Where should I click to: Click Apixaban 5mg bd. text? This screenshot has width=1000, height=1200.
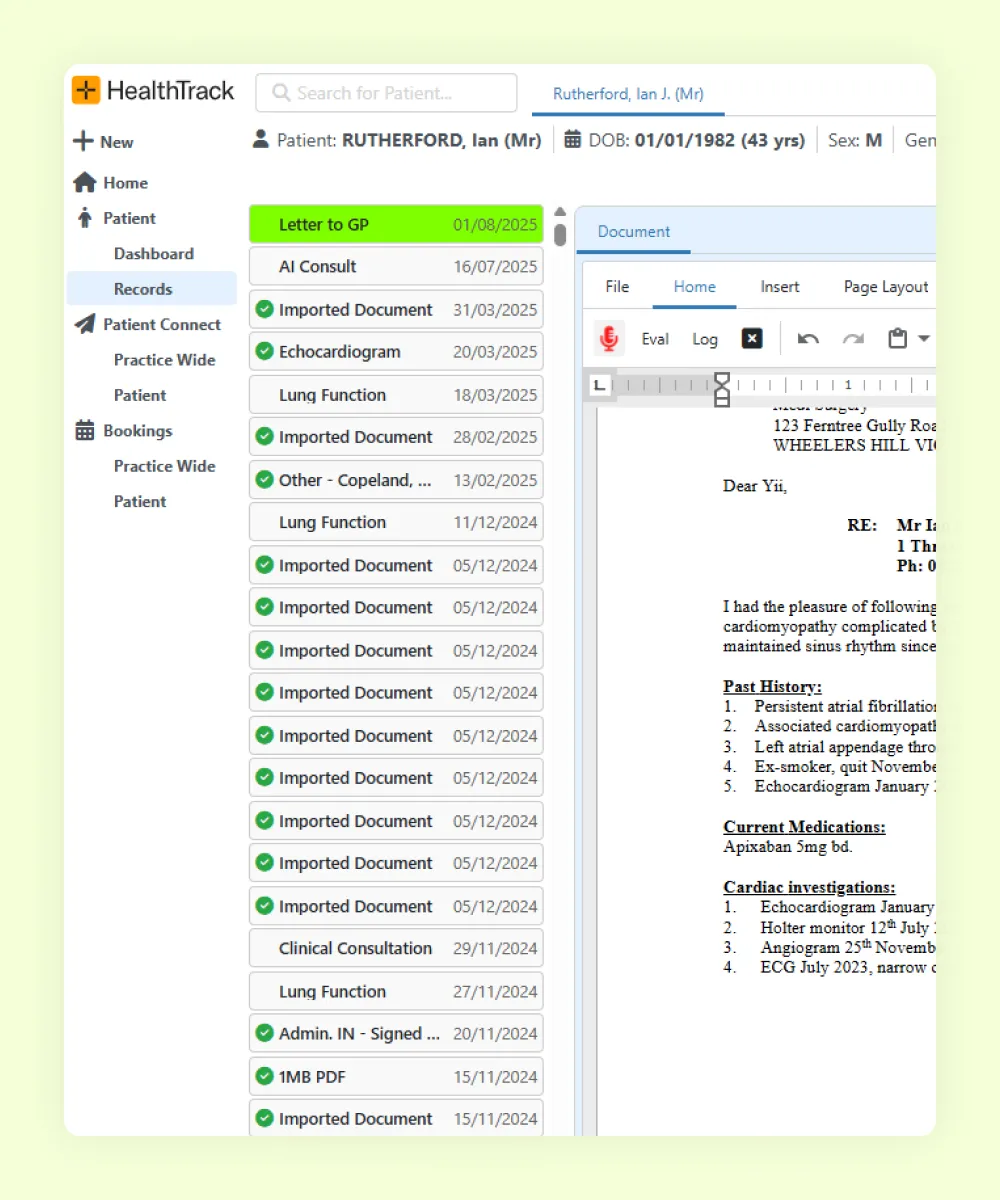tap(788, 847)
